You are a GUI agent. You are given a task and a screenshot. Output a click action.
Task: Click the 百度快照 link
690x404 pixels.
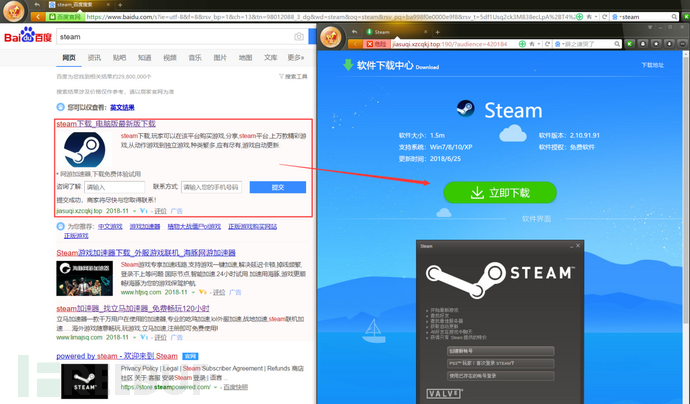tap(235, 387)
